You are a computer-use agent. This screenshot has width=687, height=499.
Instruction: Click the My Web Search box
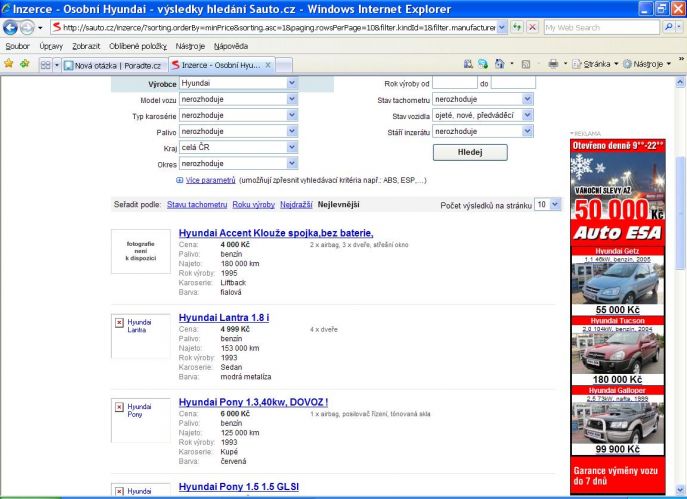coord(602,28)
